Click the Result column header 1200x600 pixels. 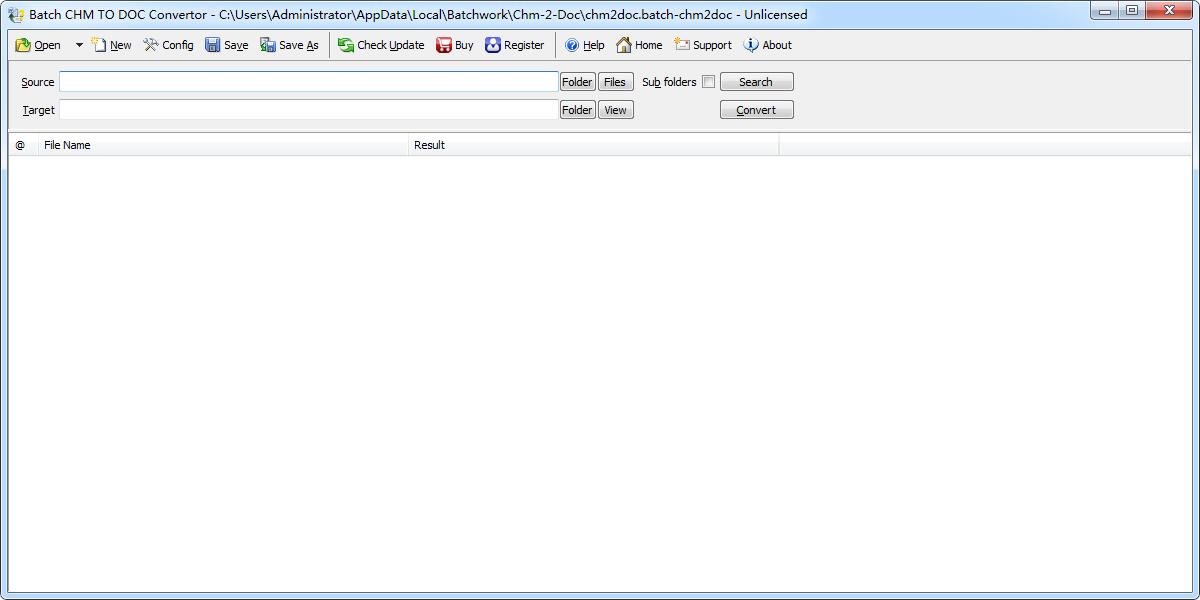(593, 145)
